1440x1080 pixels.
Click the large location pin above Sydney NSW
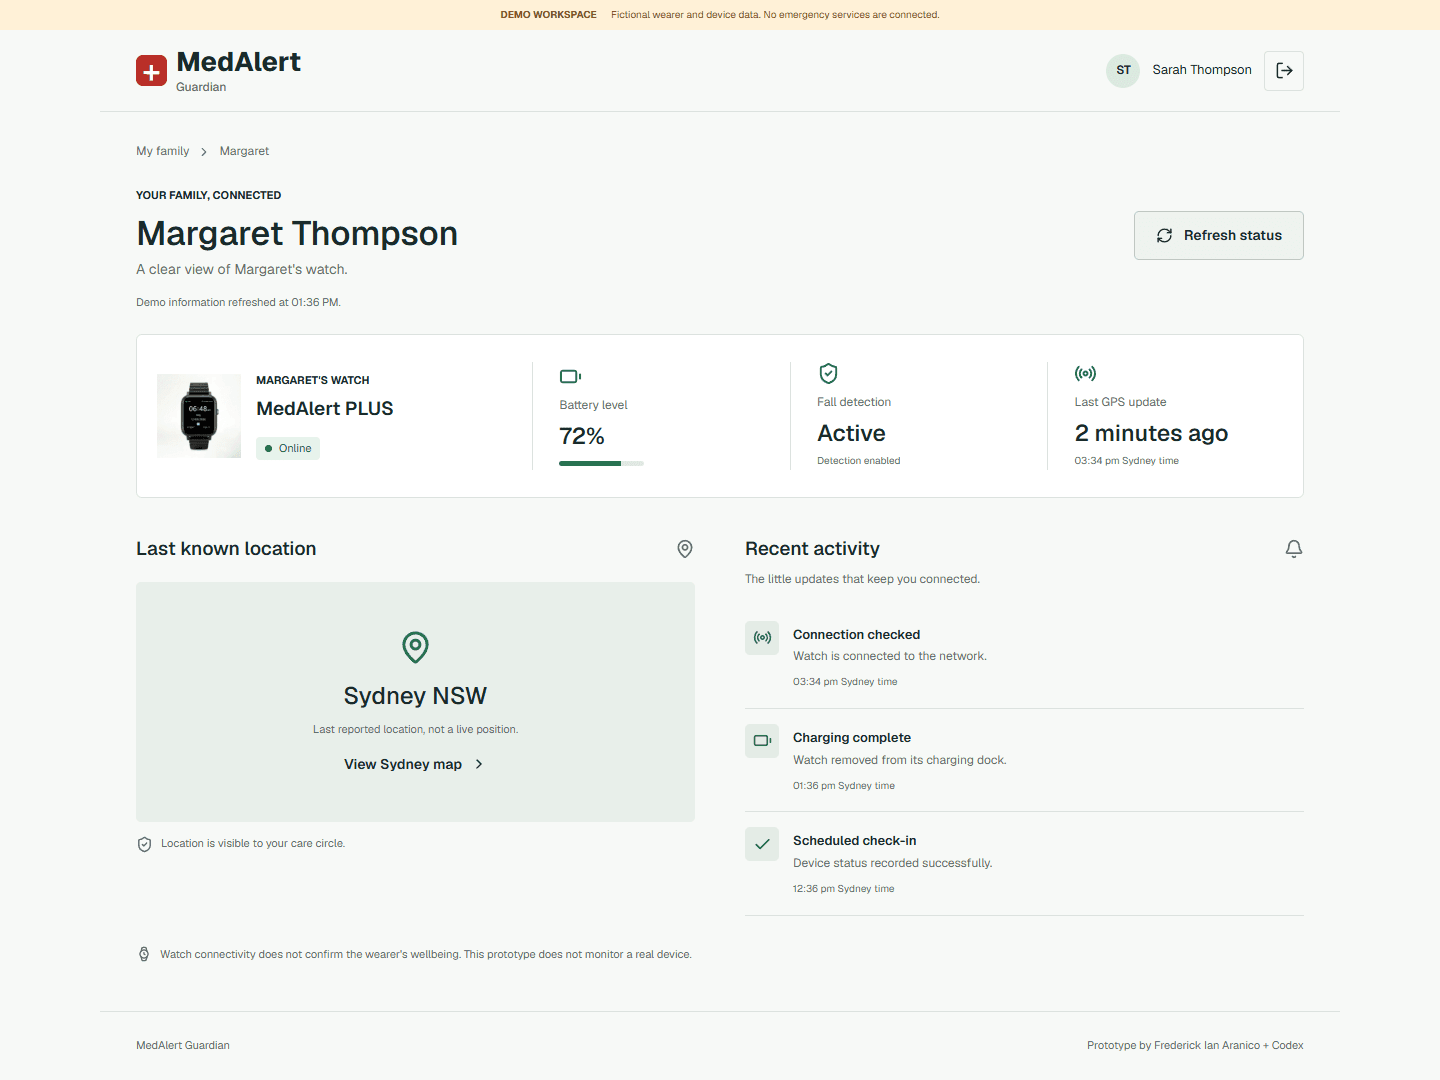click(x=415, y=647)
